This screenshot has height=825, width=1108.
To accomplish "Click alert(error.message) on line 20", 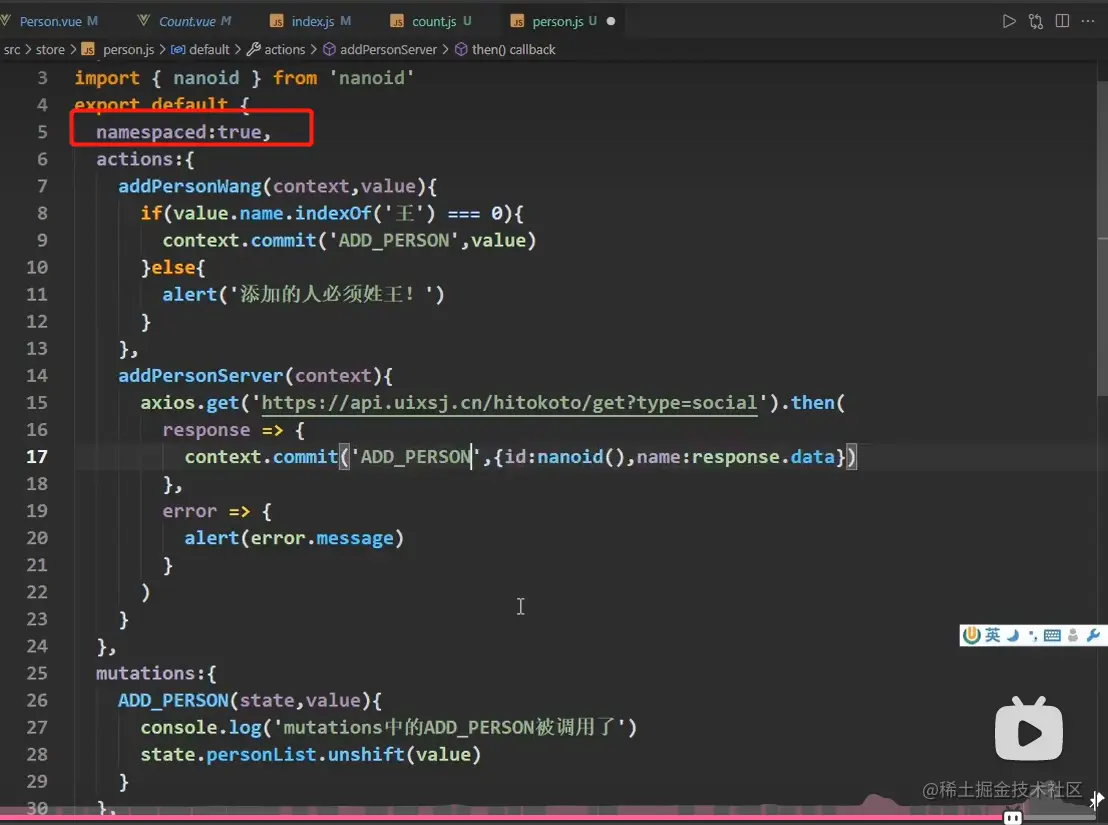I will 294,538.
